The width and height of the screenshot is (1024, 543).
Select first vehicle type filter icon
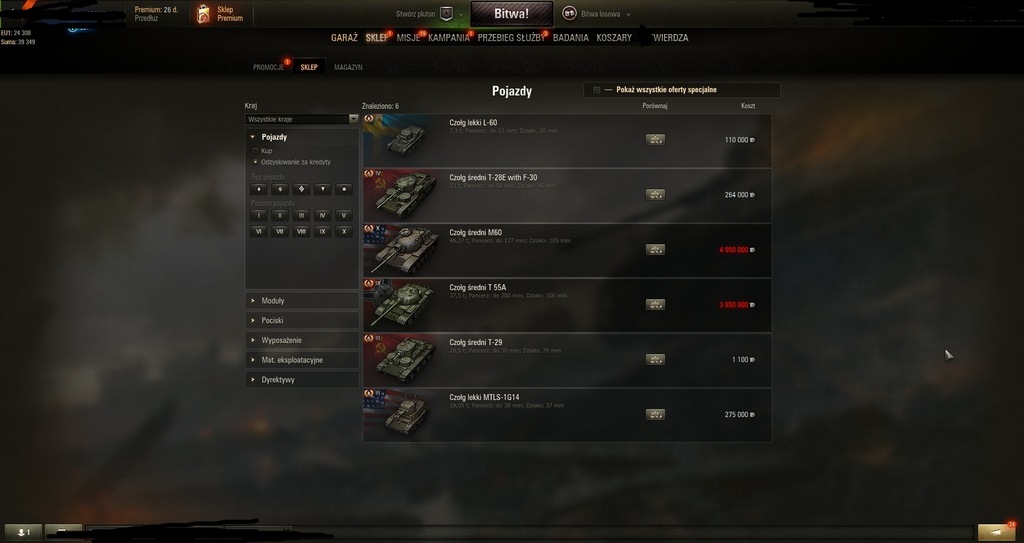[x=259, y=189]
